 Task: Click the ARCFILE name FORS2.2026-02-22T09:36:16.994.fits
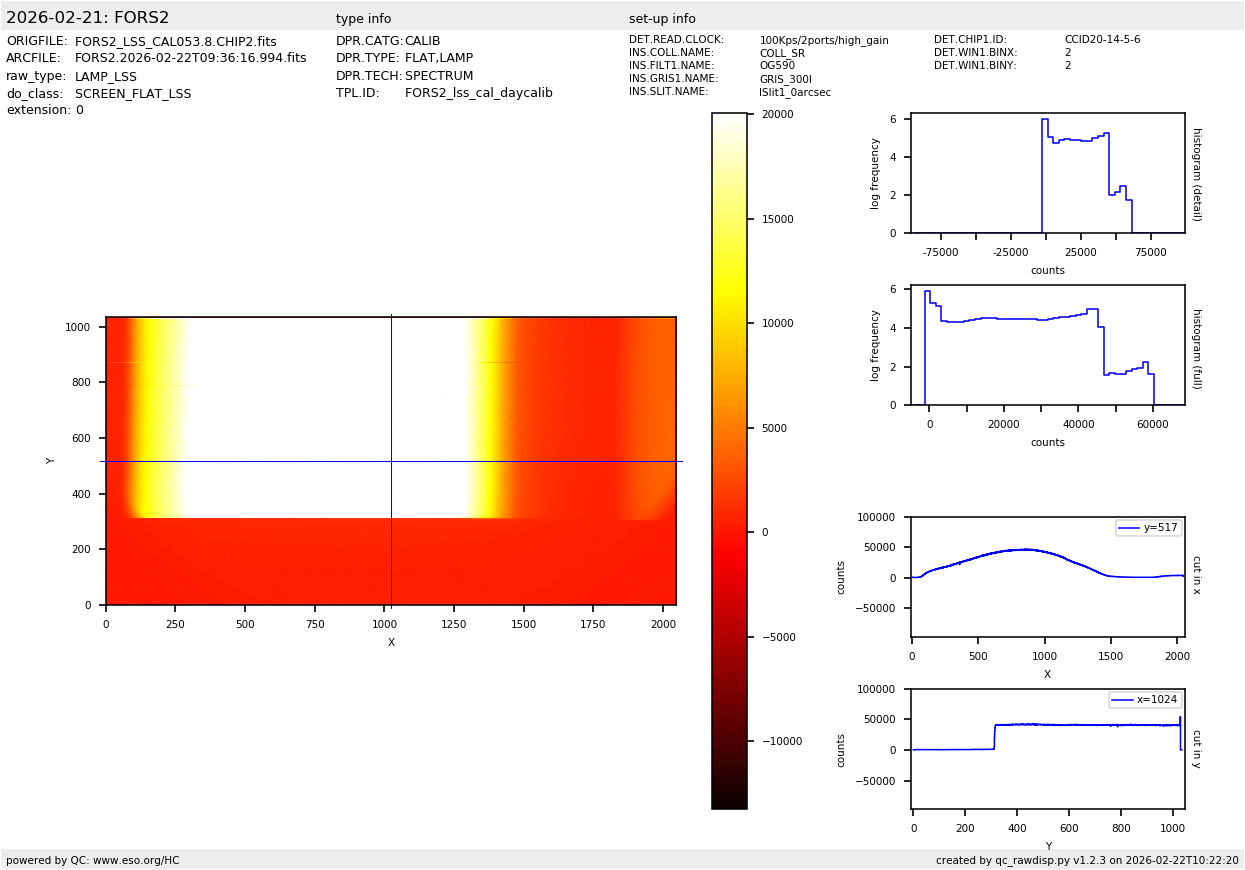(x=190, y=59)
